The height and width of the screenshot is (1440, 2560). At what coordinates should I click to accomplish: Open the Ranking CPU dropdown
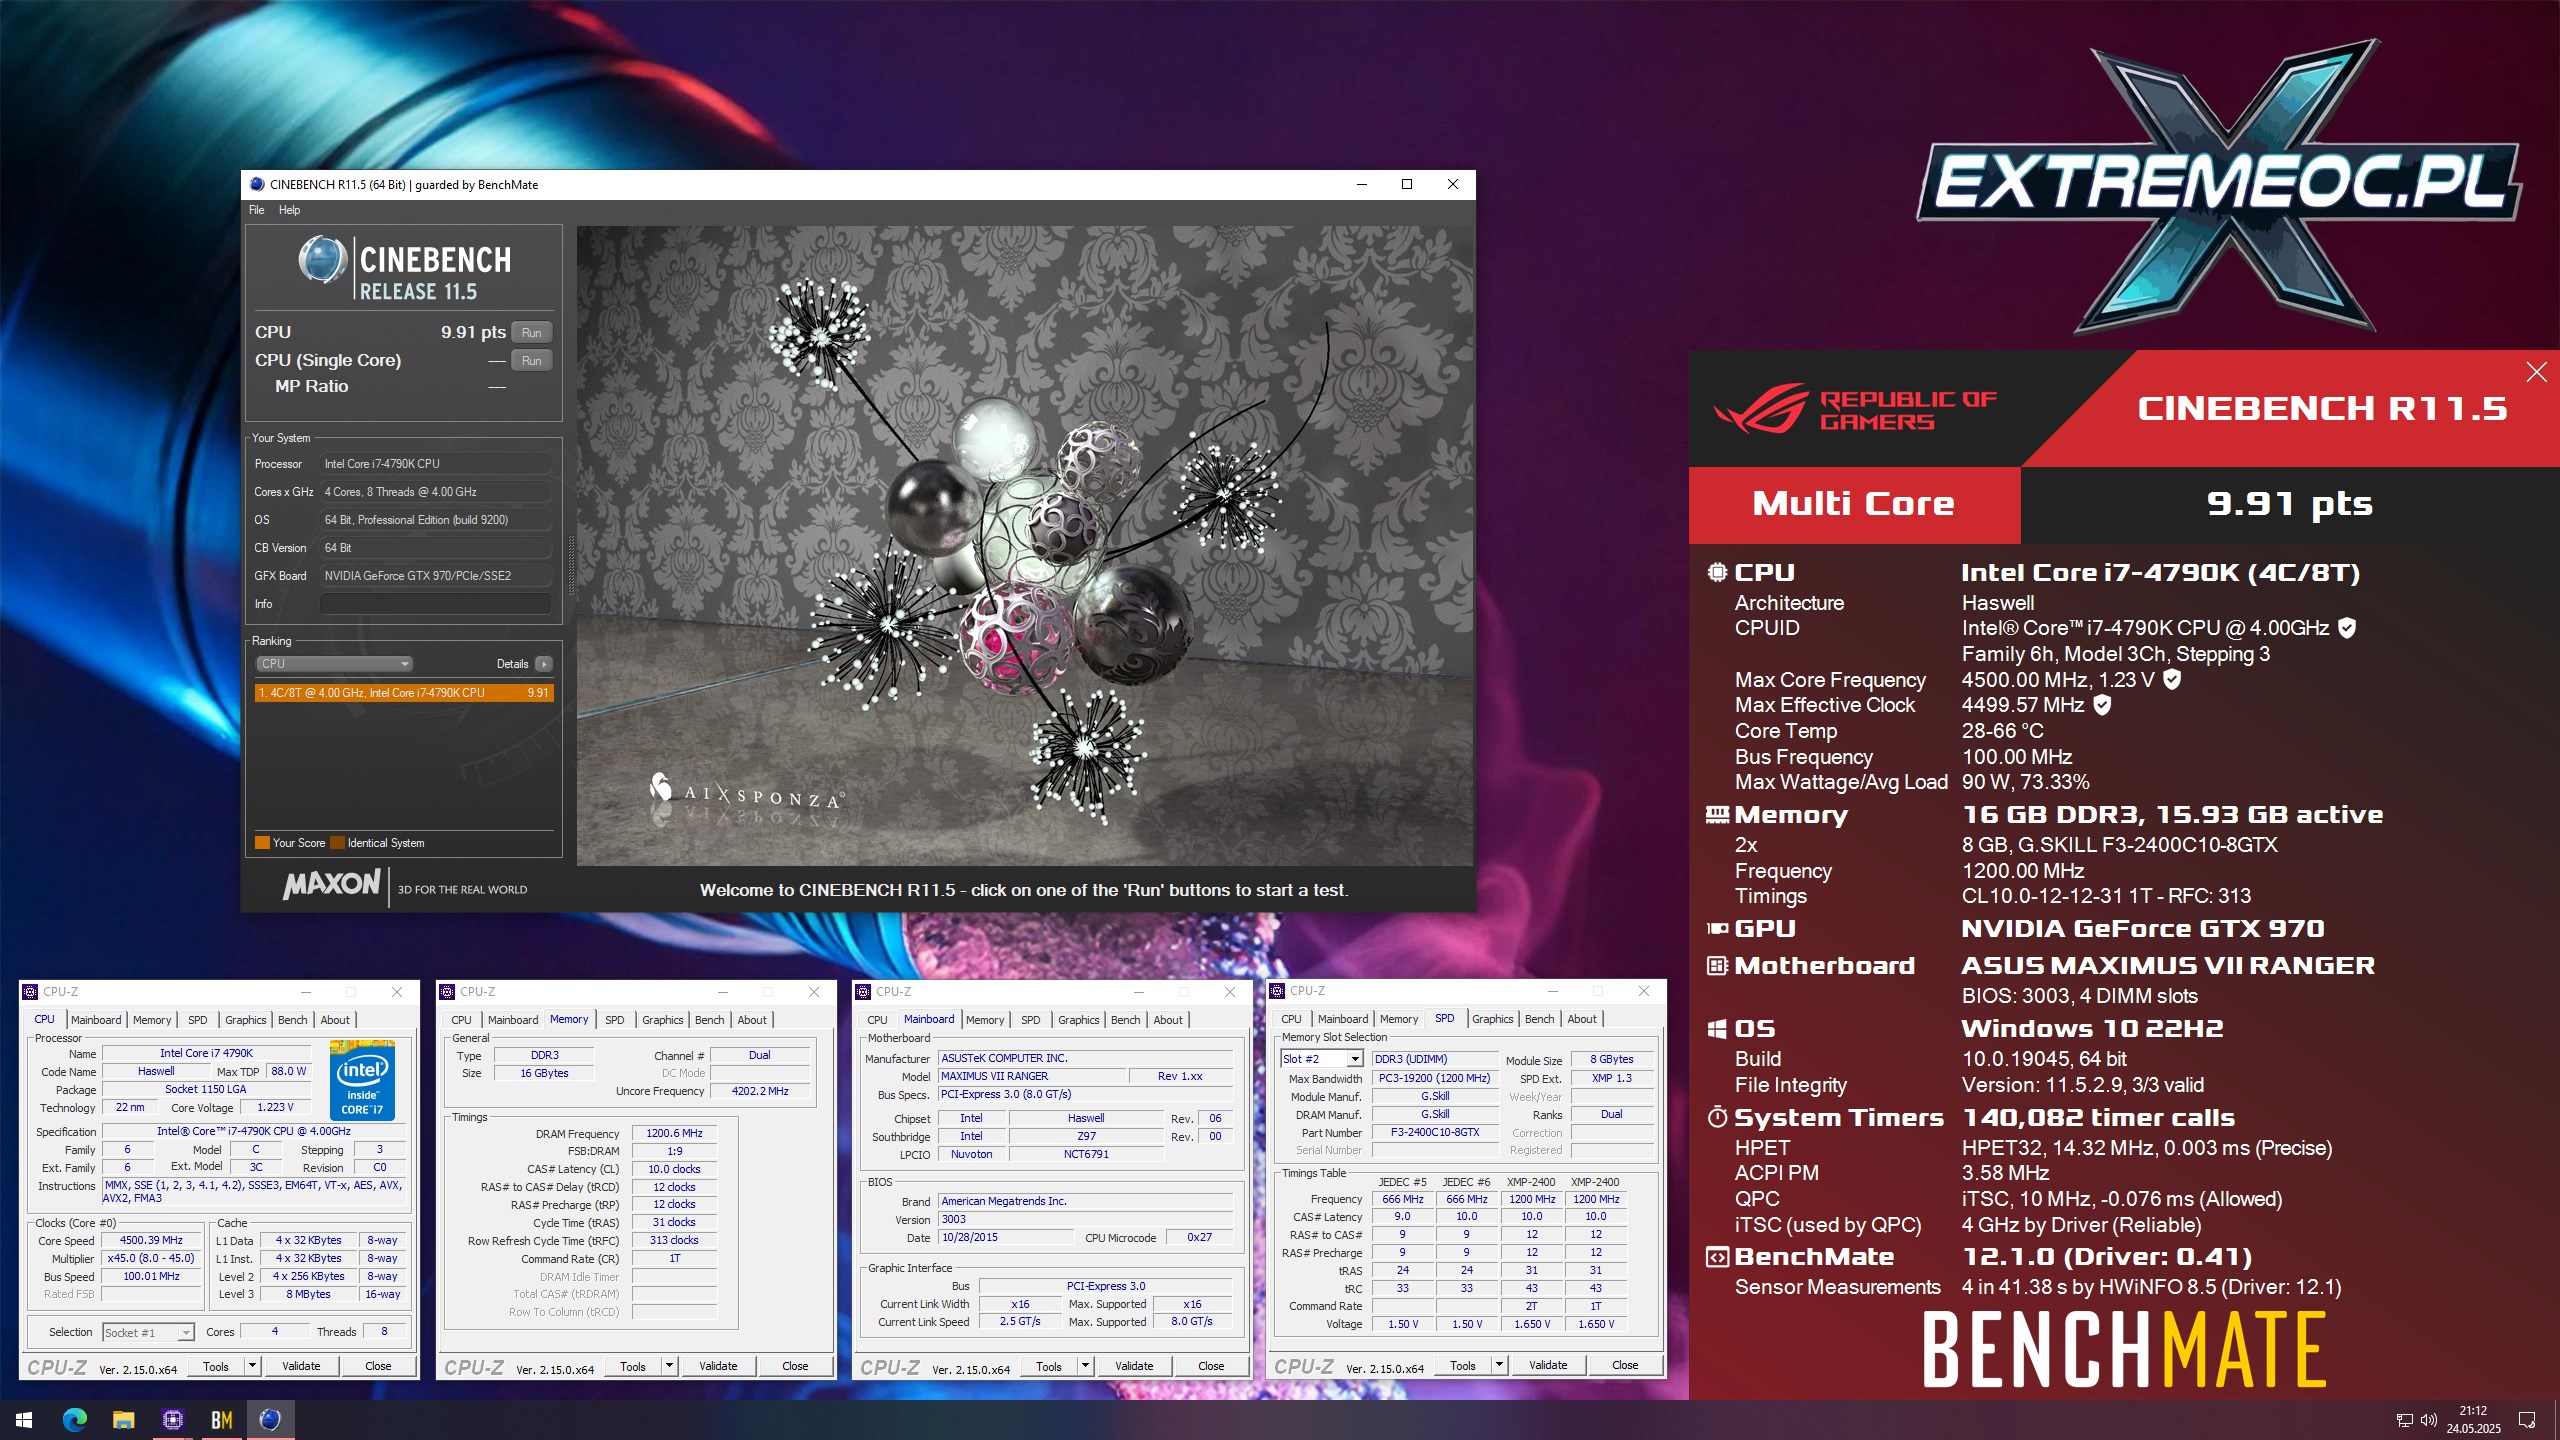(x=335, y=664)
